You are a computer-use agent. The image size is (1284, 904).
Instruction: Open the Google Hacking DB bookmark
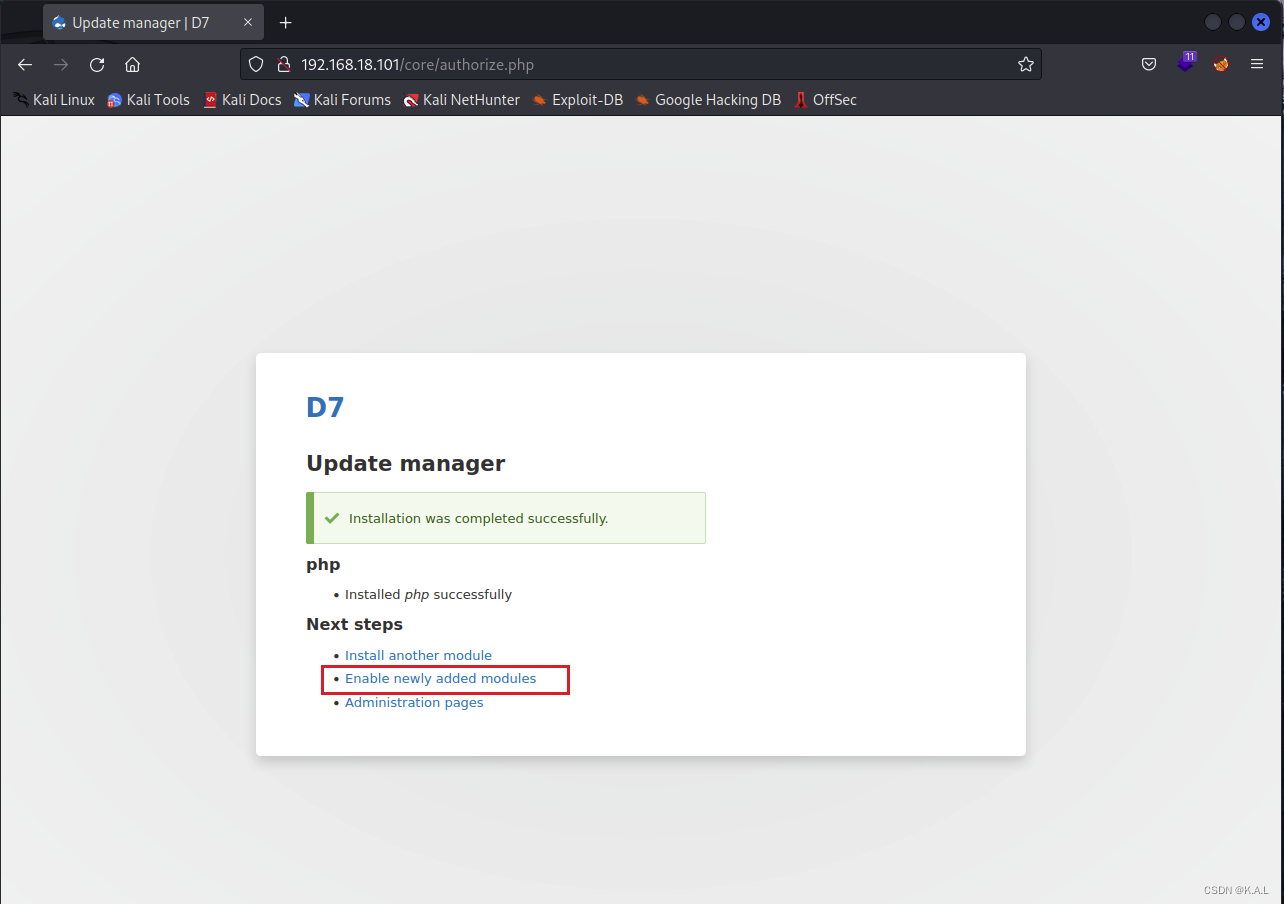708,100
